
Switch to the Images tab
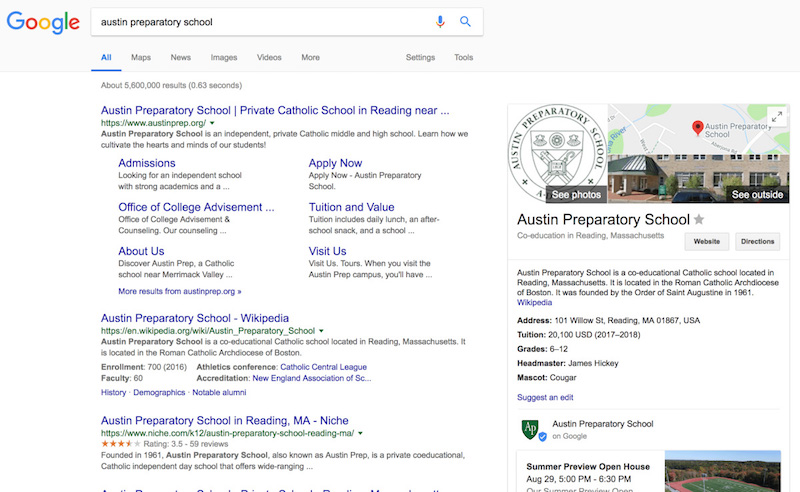pyautogui.click(x=223, y=58)
